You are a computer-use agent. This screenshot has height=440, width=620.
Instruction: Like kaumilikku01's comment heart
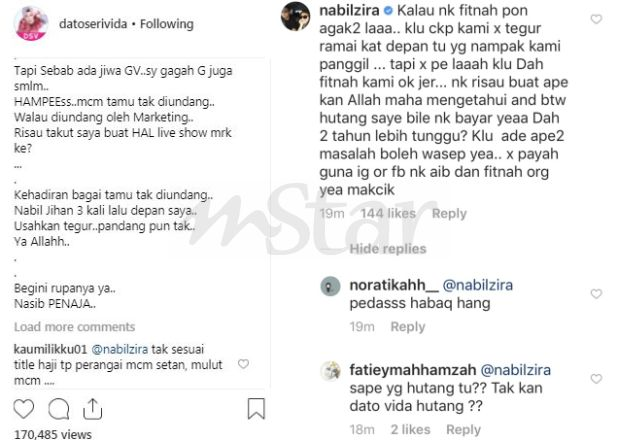(x=243, y=364)
